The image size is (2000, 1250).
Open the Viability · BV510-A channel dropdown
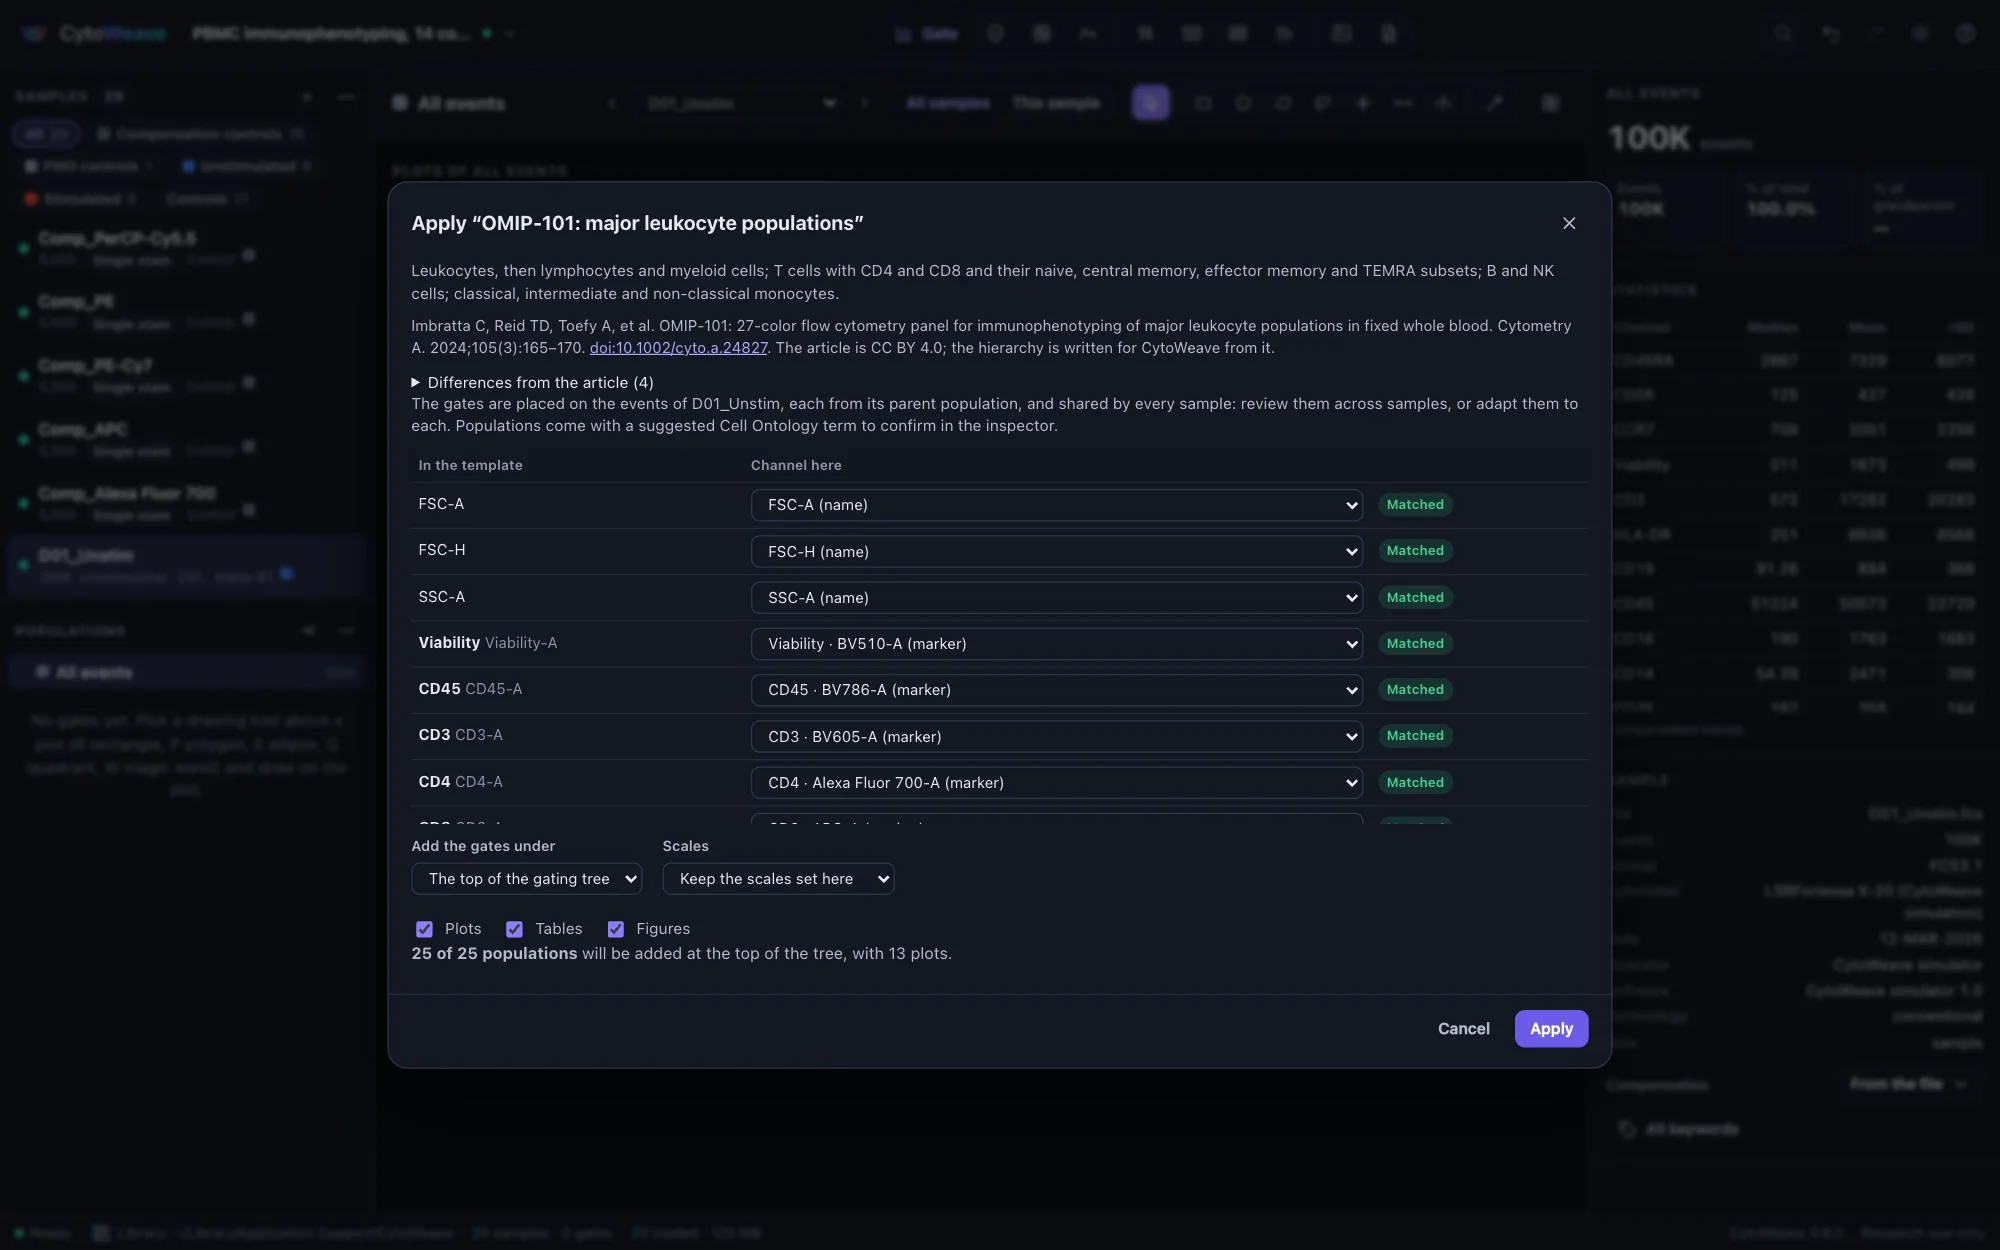[1057, 644]
